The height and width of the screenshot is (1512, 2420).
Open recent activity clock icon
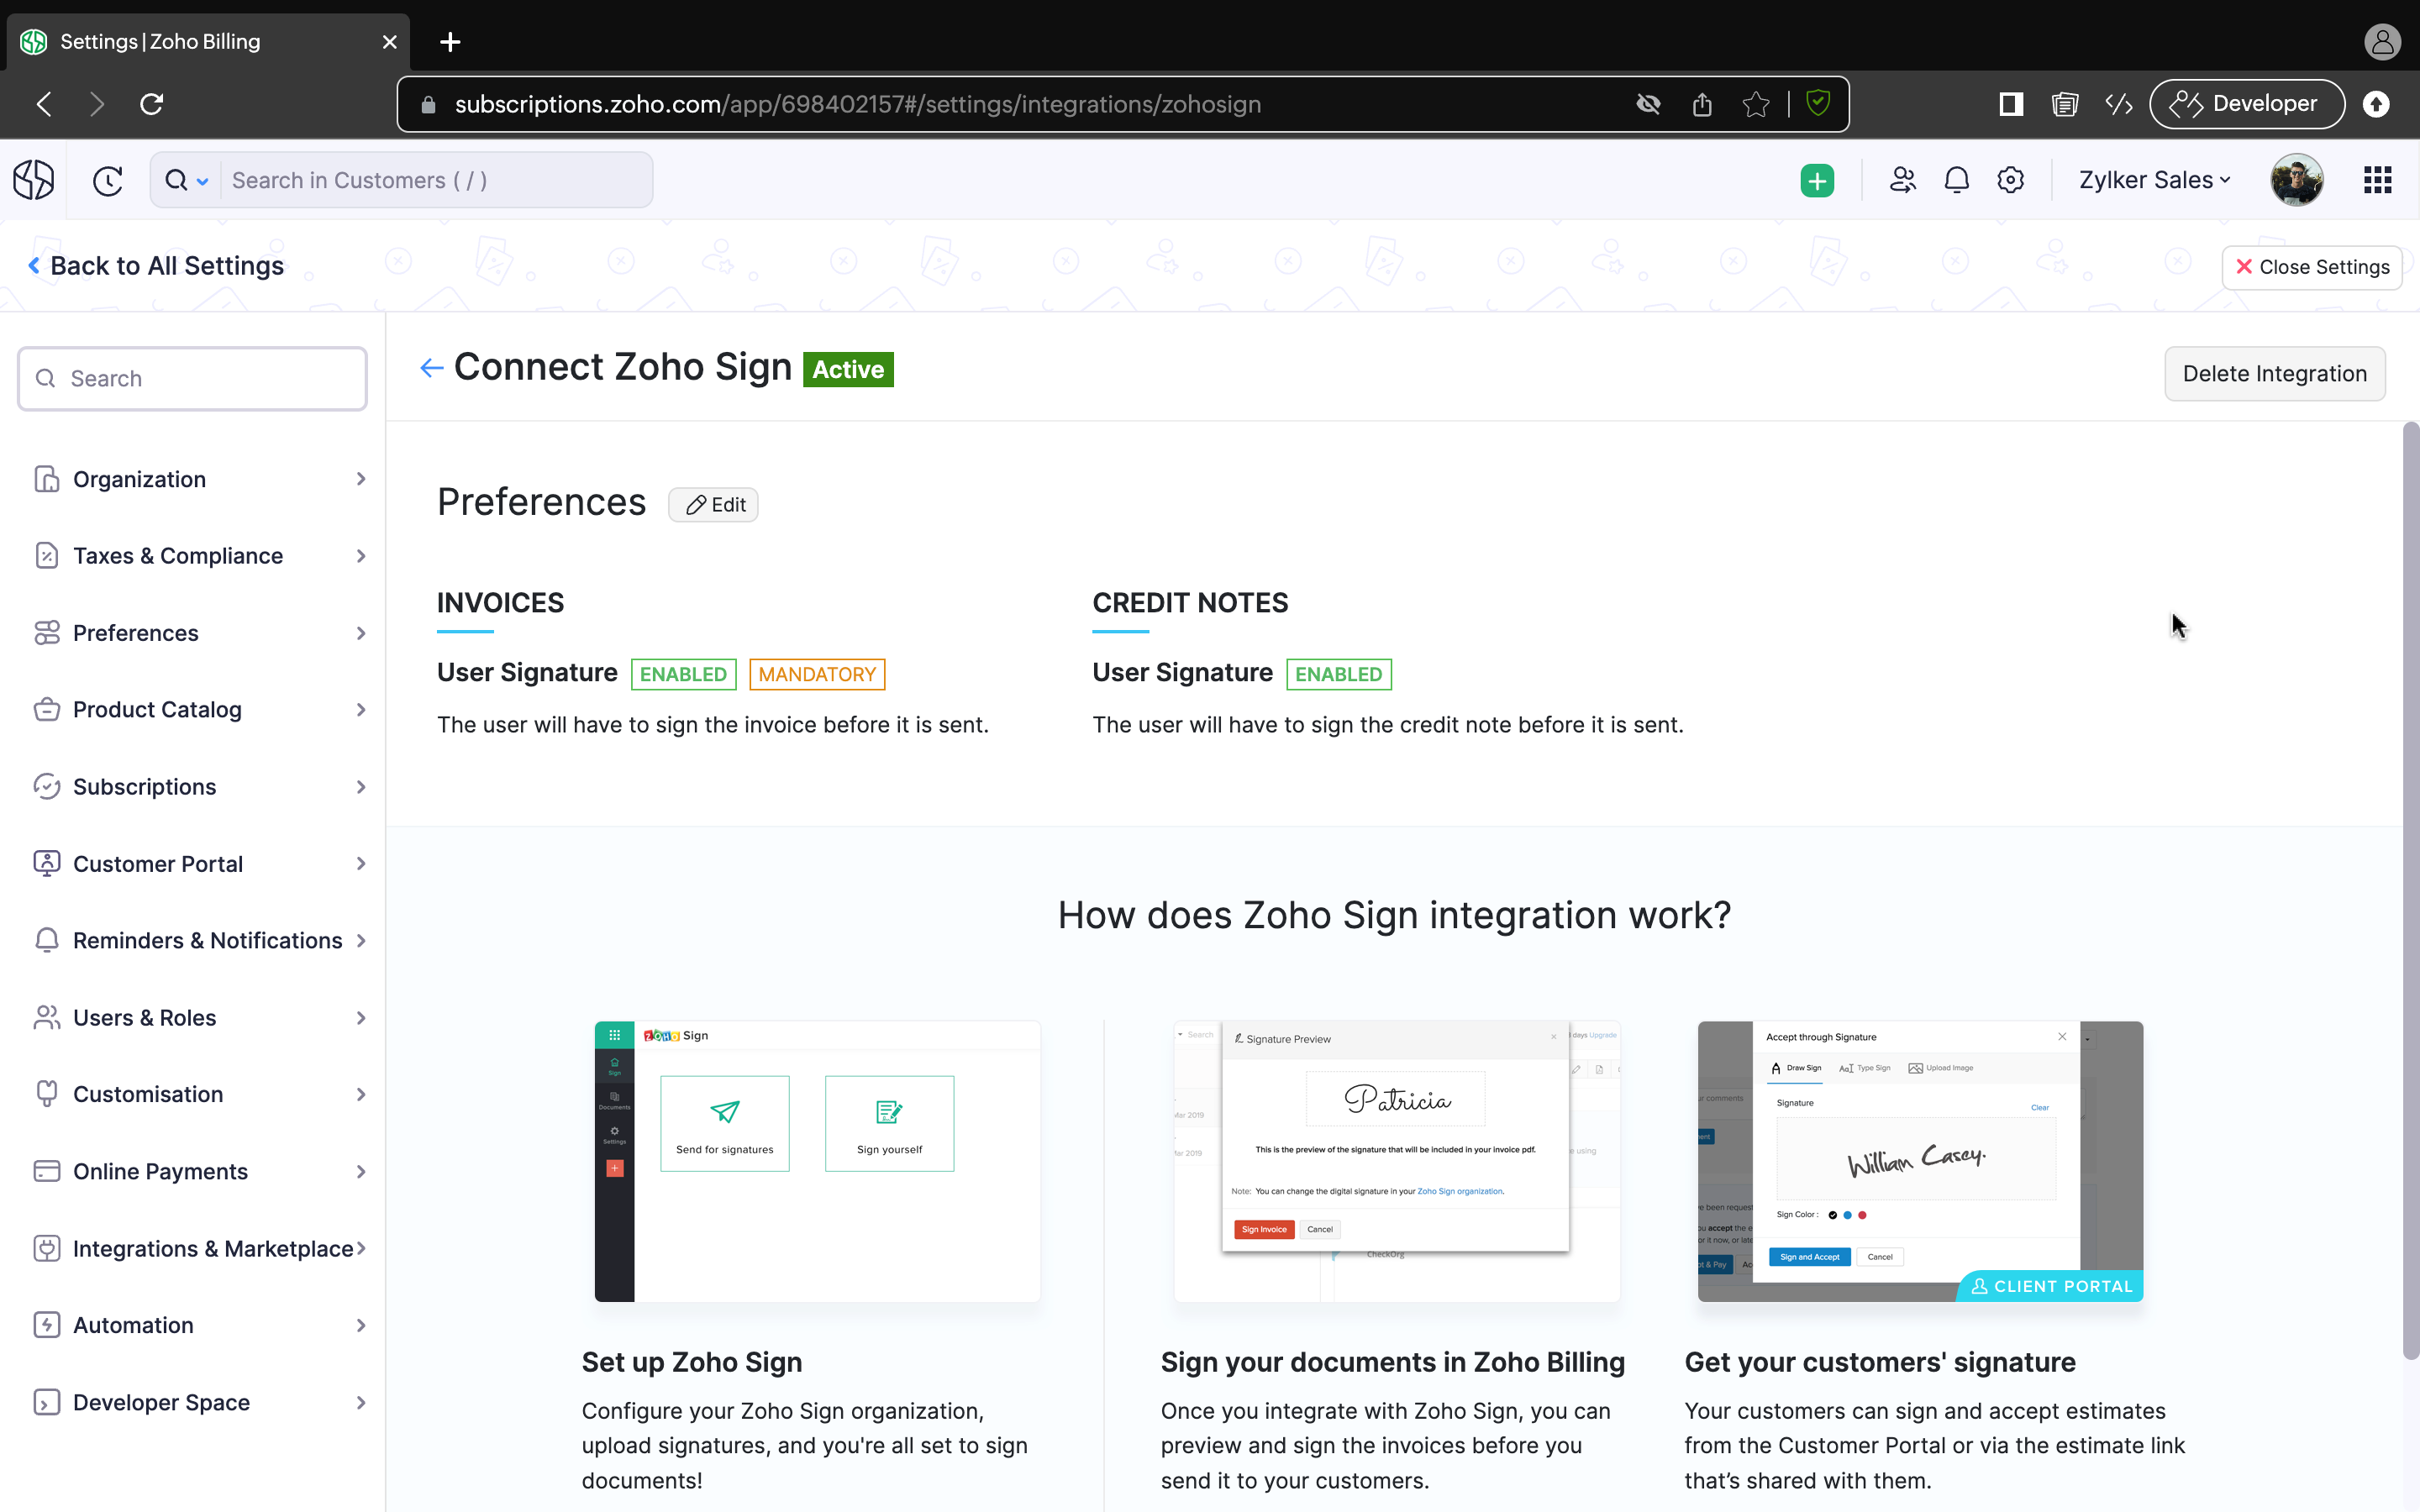click(108, 181)
